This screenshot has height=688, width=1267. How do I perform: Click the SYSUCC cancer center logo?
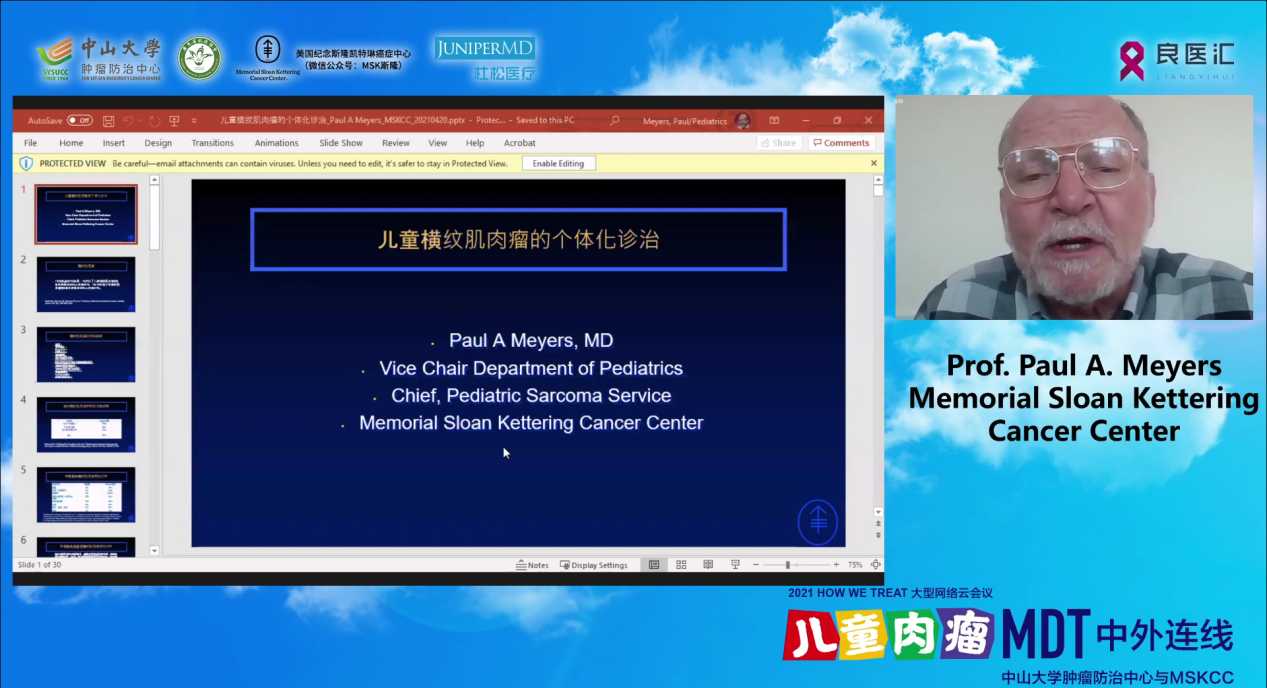[97, 60]
